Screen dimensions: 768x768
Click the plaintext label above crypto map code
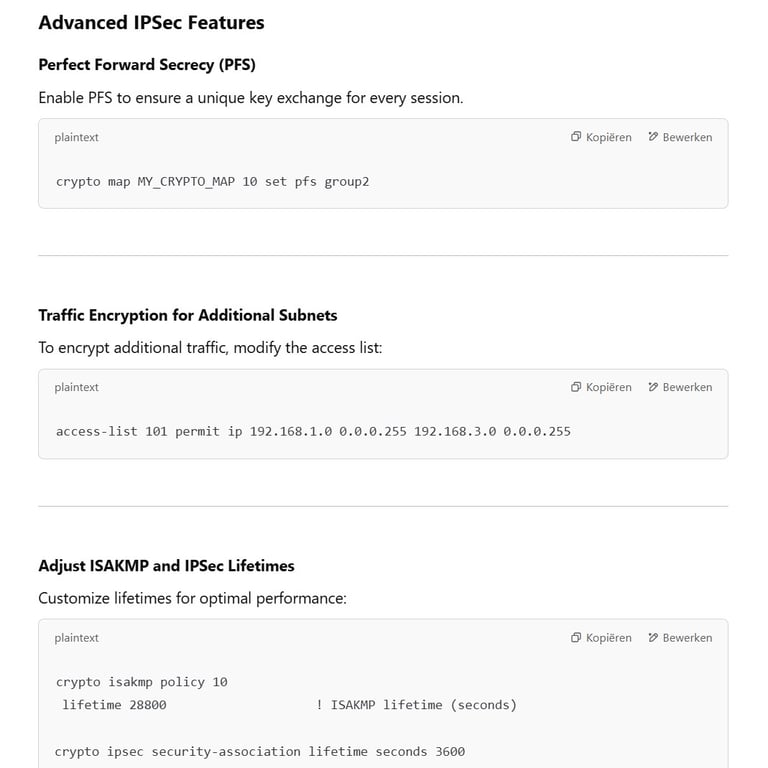[76, 138]
